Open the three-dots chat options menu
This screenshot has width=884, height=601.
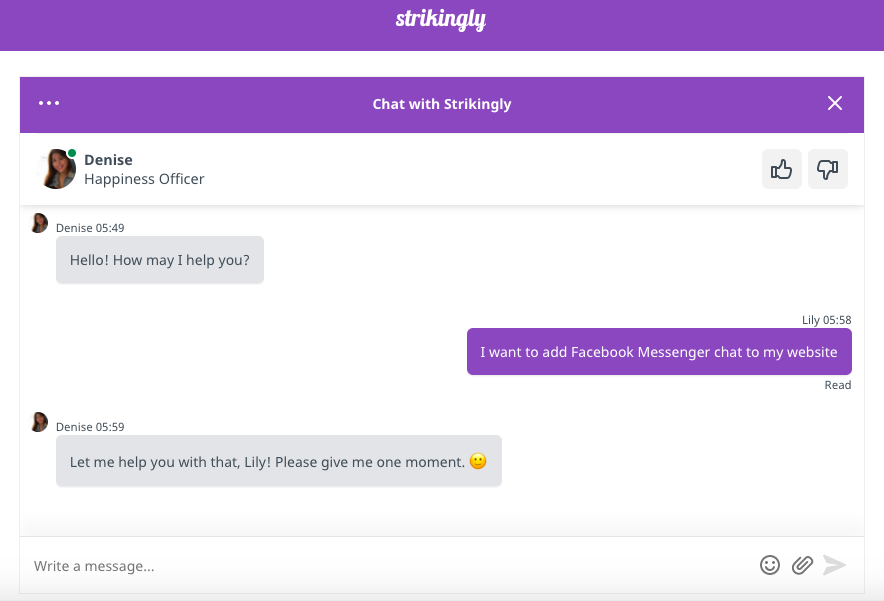(49, 103)
